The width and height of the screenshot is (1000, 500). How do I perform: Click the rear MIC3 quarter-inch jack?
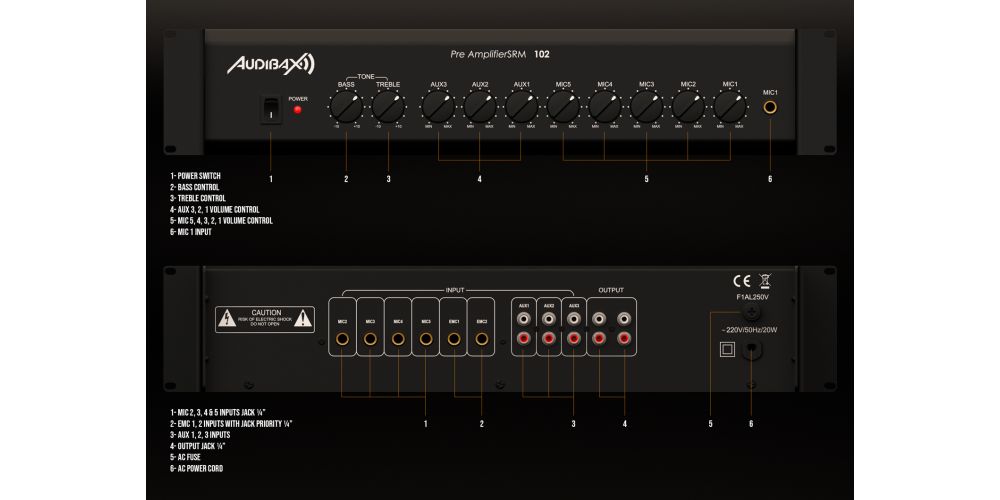click(x=370, y=339)
